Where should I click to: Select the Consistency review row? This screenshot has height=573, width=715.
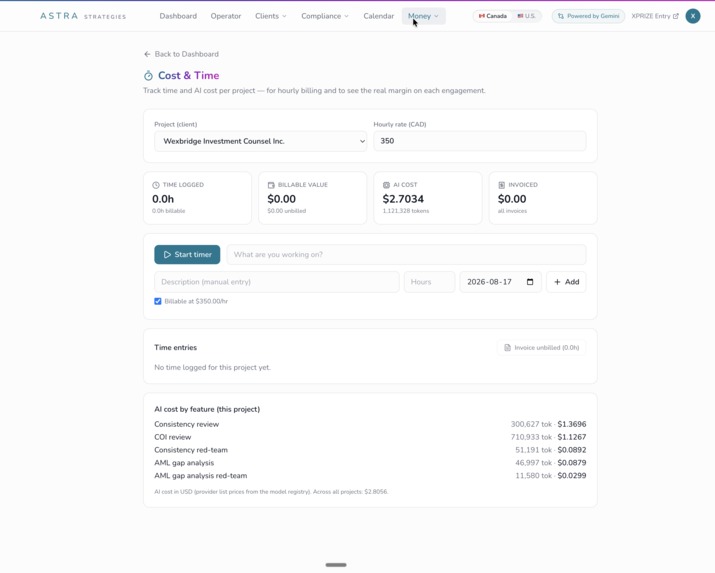pos(370,424)
